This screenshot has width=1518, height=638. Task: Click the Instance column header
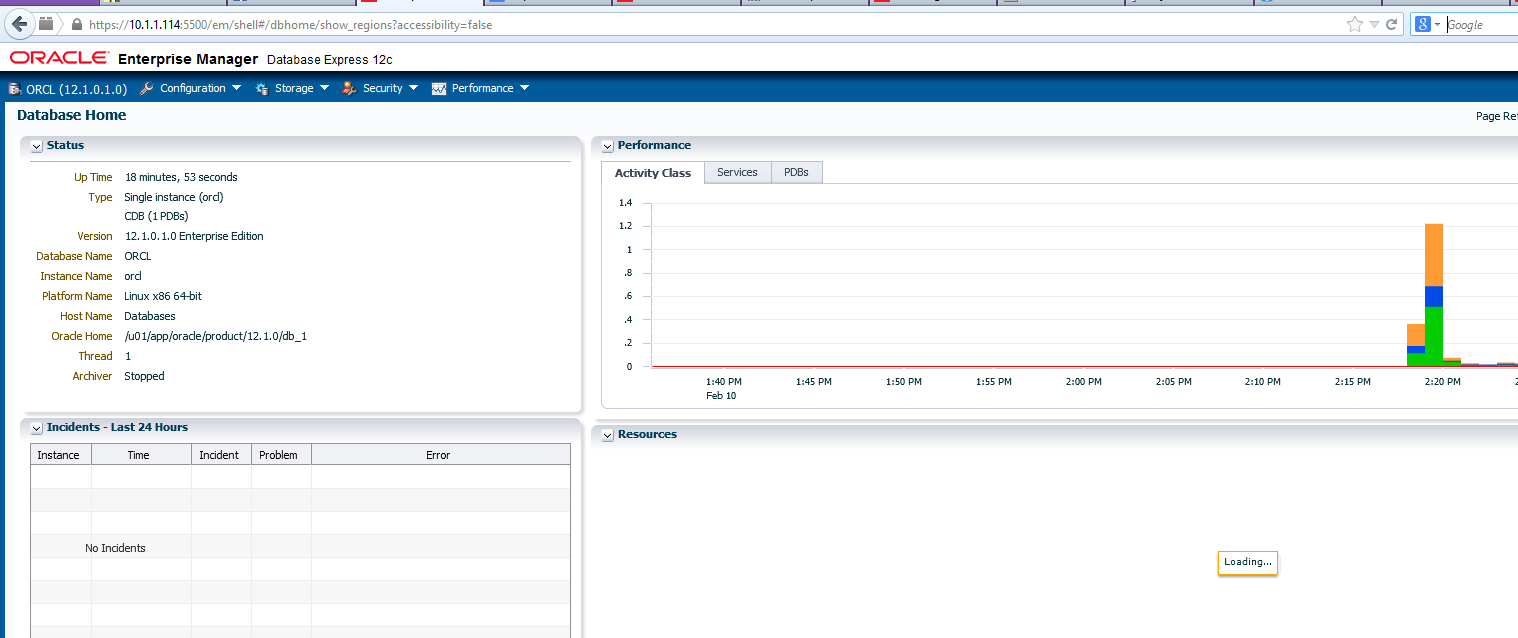coord(61,455)
